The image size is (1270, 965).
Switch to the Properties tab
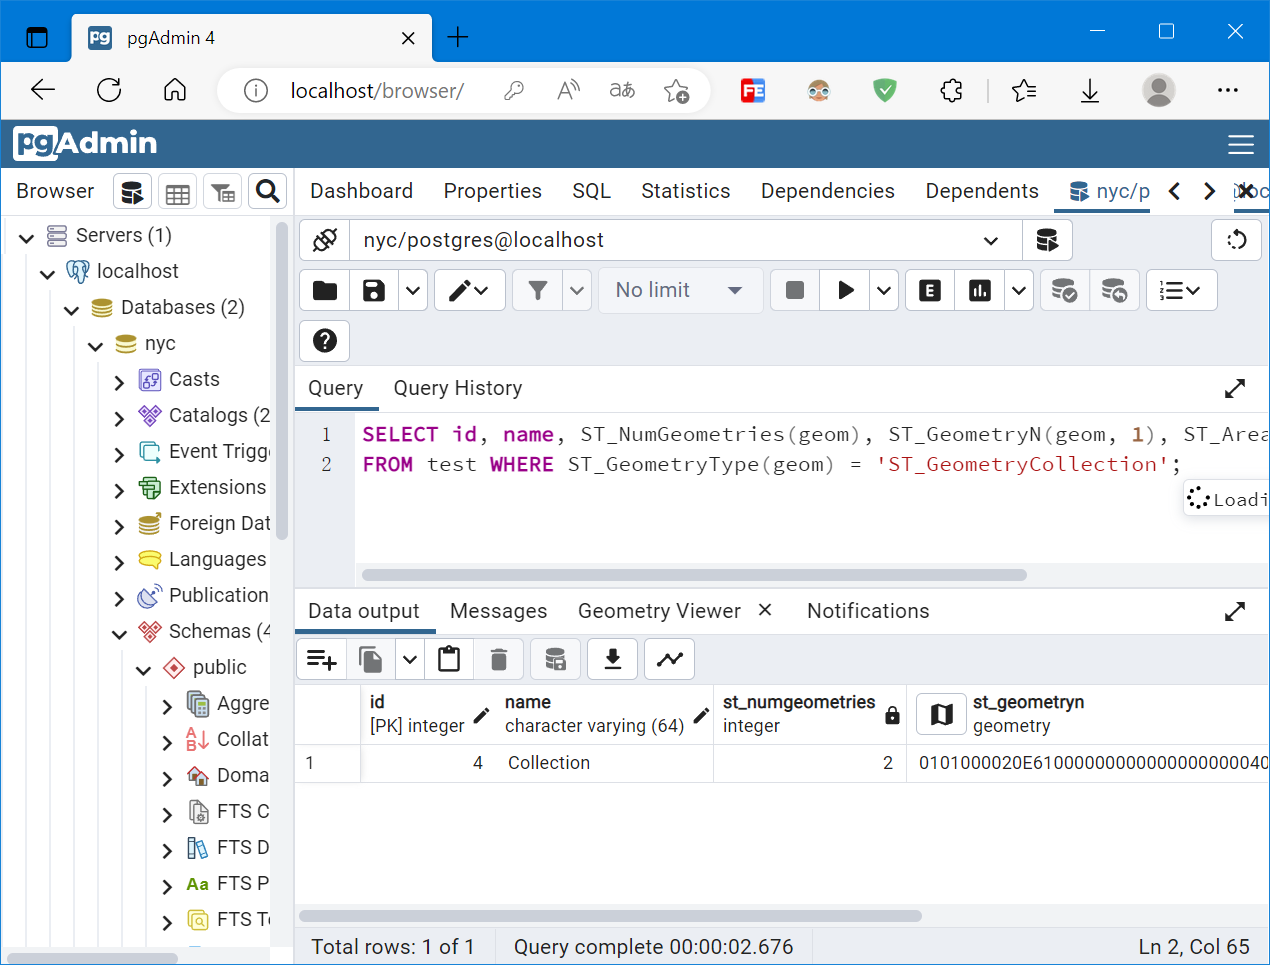click(492, 191)
